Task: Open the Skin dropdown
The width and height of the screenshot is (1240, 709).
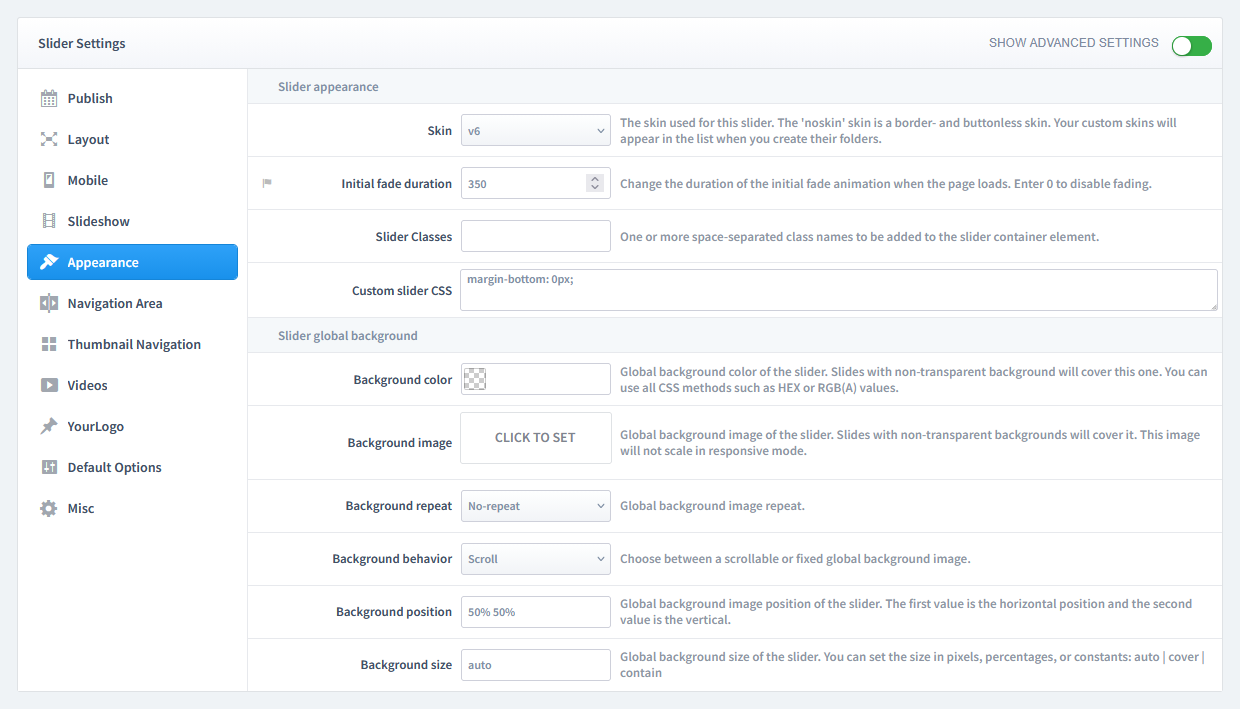Action: [x=535, y=130]
